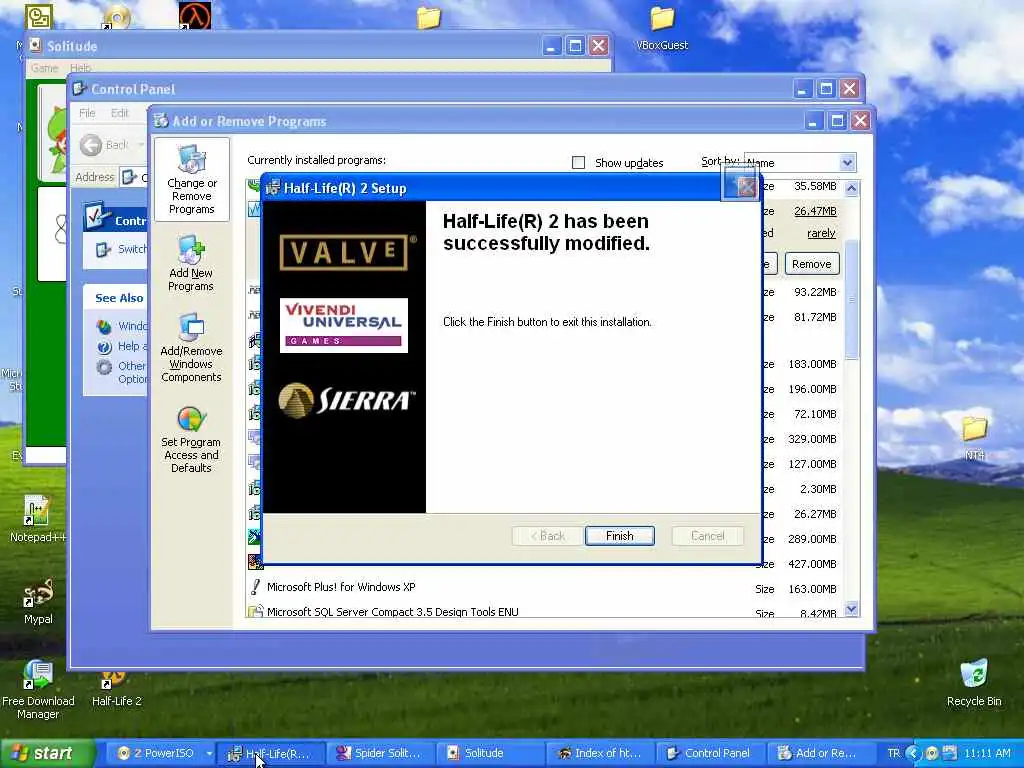Click the TR language indicator in tray
Viewport: 1024px width, 768px height.
(x=893, y=753)
